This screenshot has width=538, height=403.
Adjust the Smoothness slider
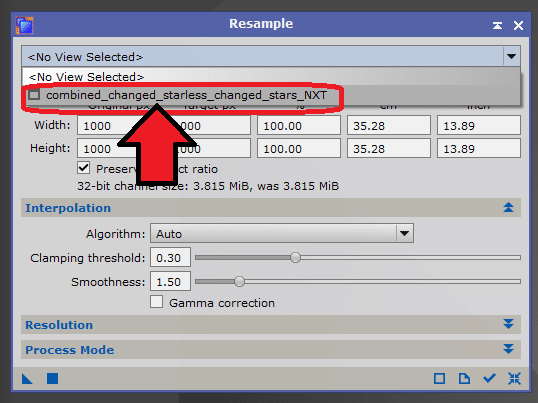[239, 282]
